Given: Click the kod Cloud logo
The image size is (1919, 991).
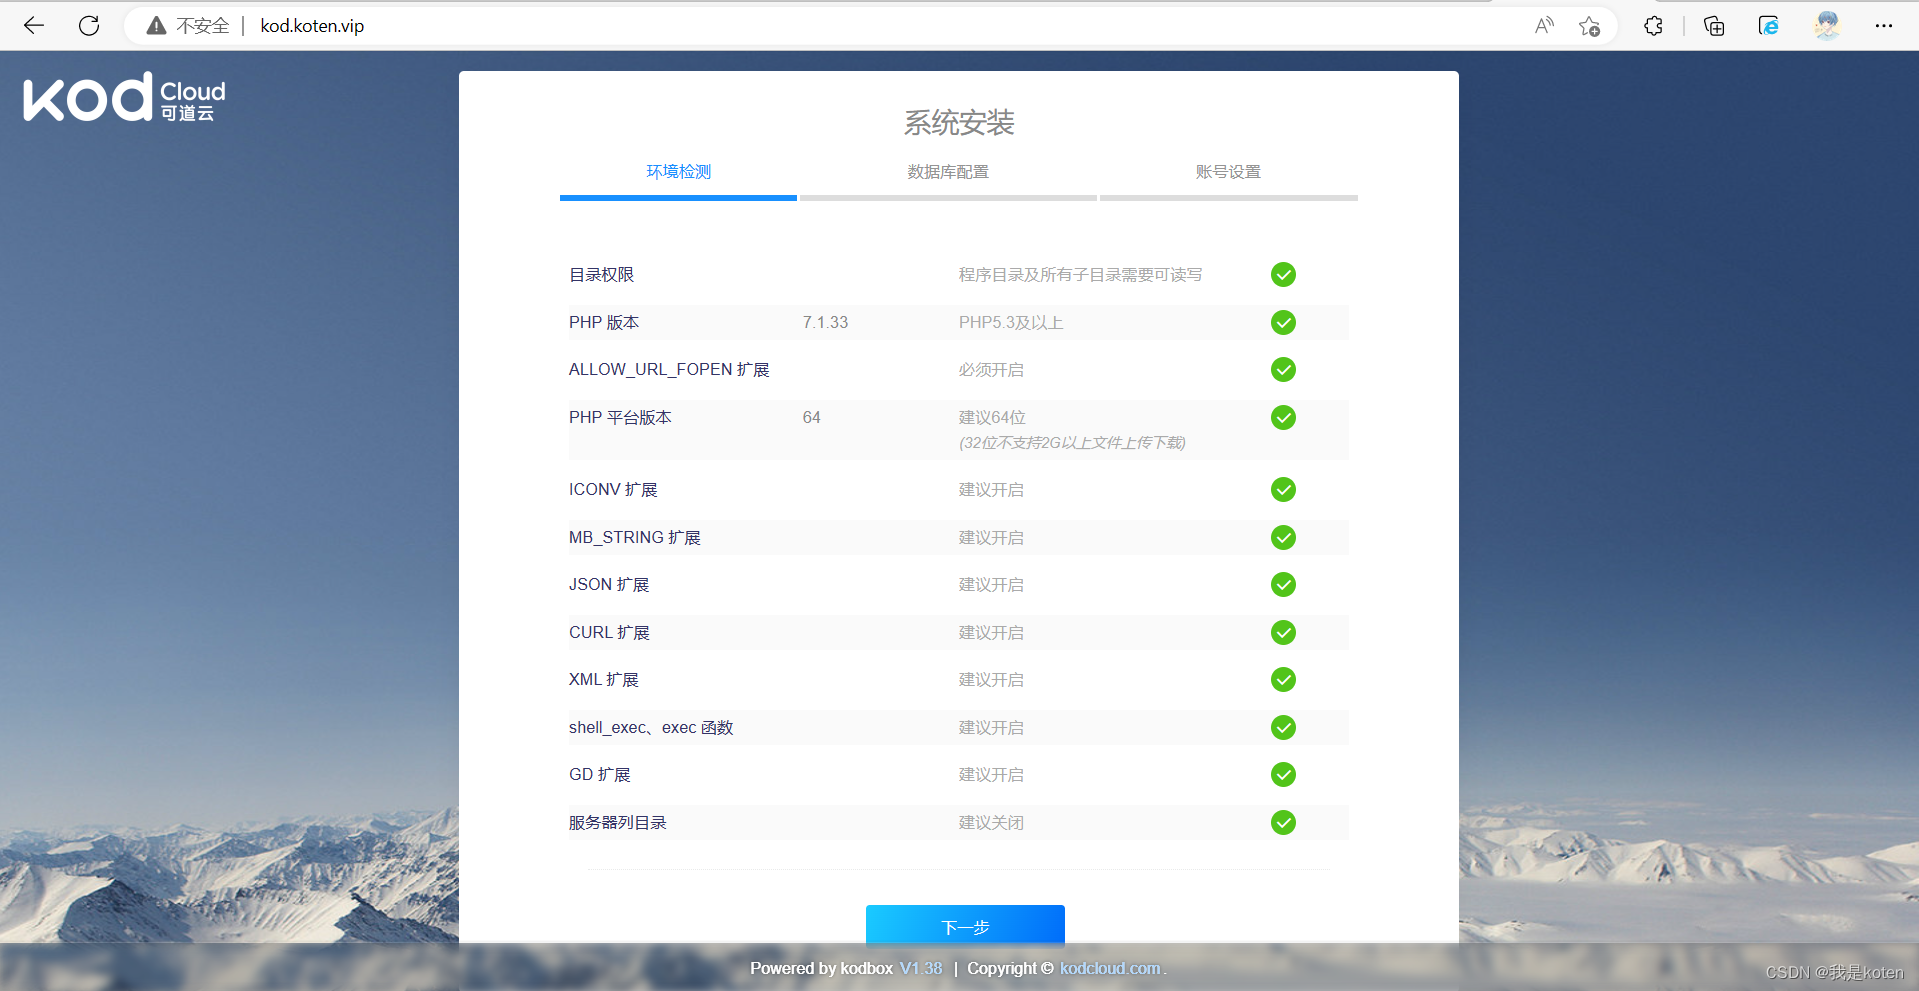Looking at the screenshot, I should pos(125,97).
